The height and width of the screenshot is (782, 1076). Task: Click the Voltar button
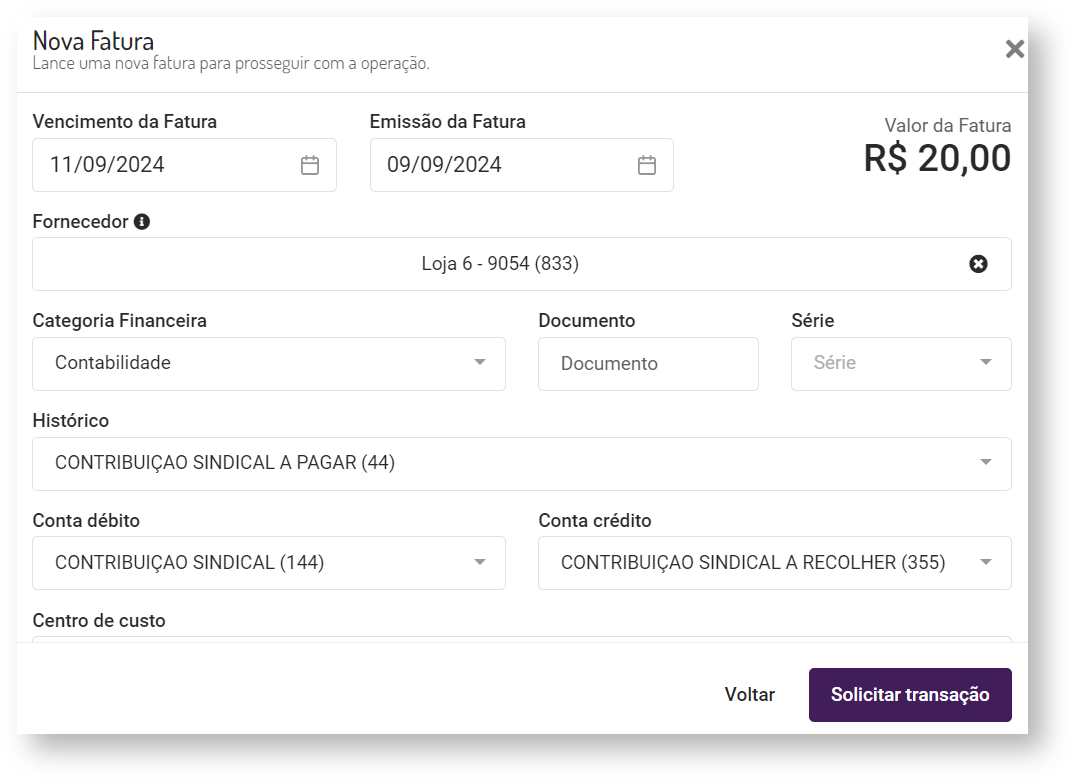pos(749,695)
